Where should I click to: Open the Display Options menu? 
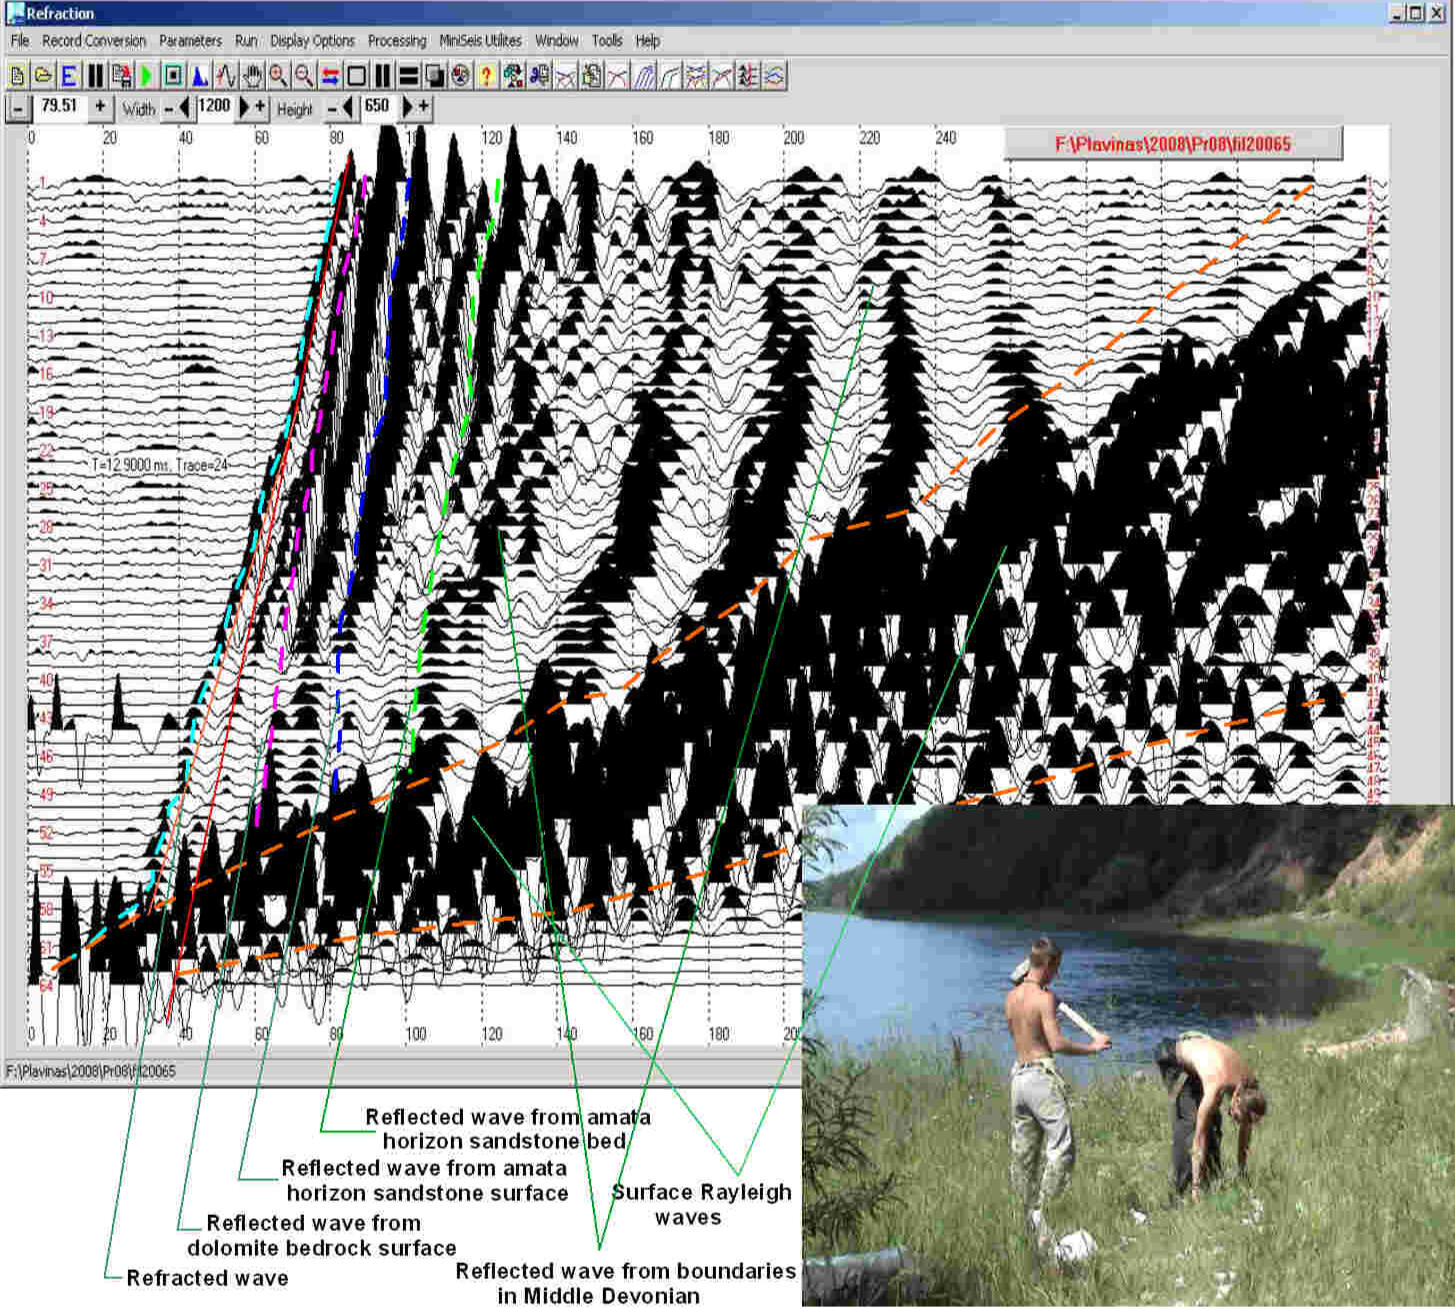click(312, 41)
